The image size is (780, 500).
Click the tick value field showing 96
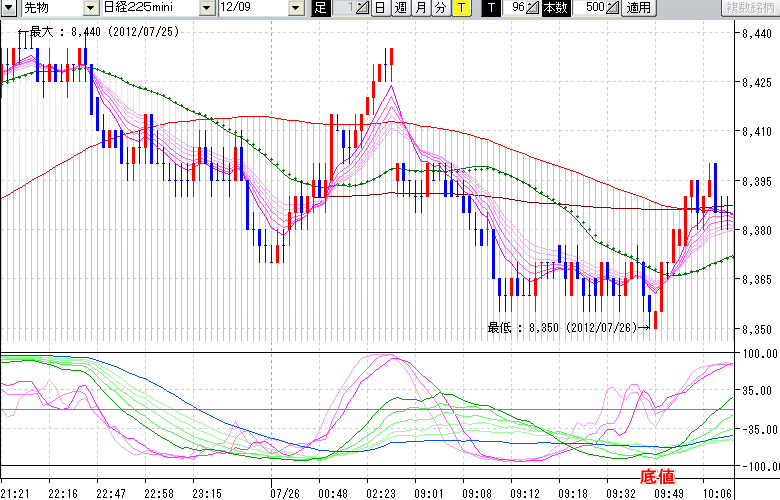tap(514, 7)
